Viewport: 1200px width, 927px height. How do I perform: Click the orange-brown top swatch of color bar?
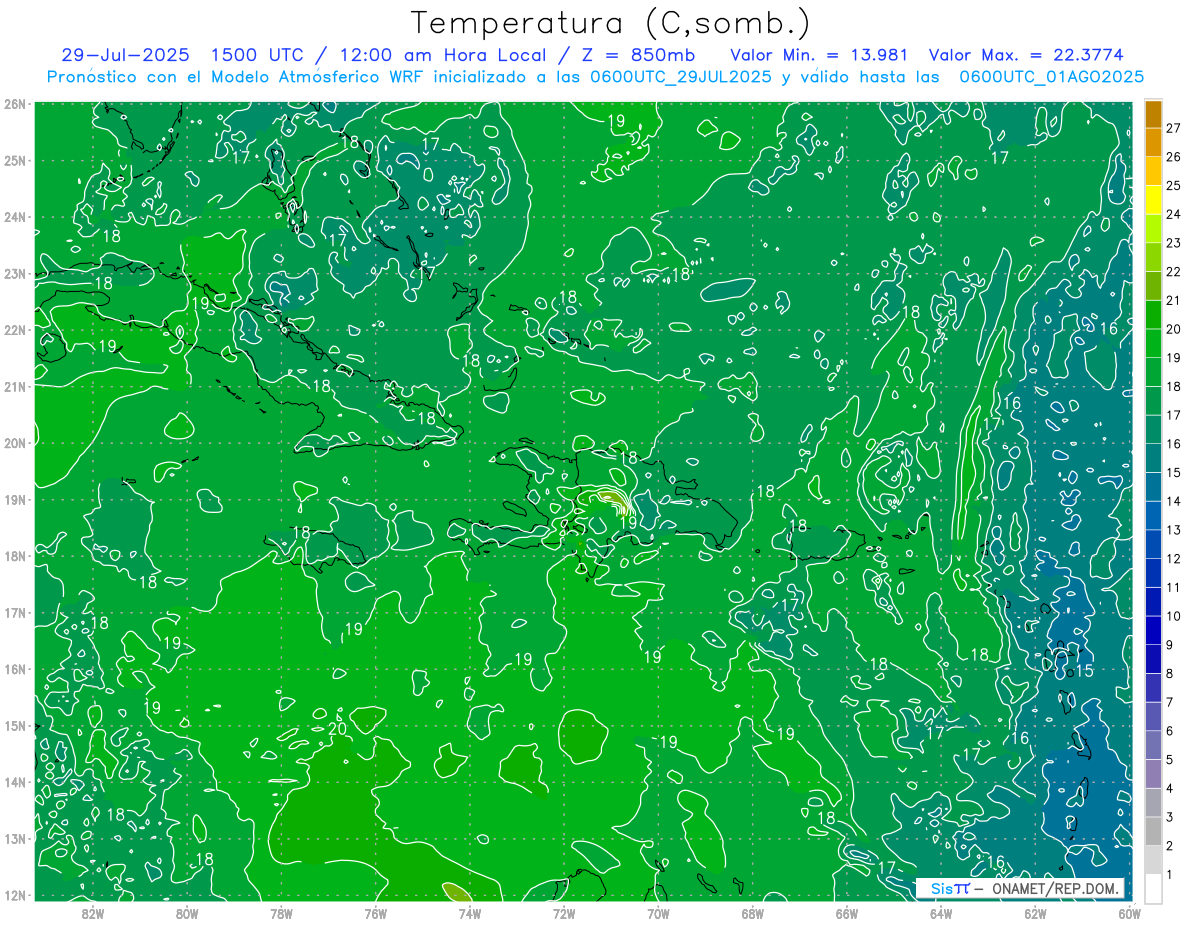tap(1153, 114)
